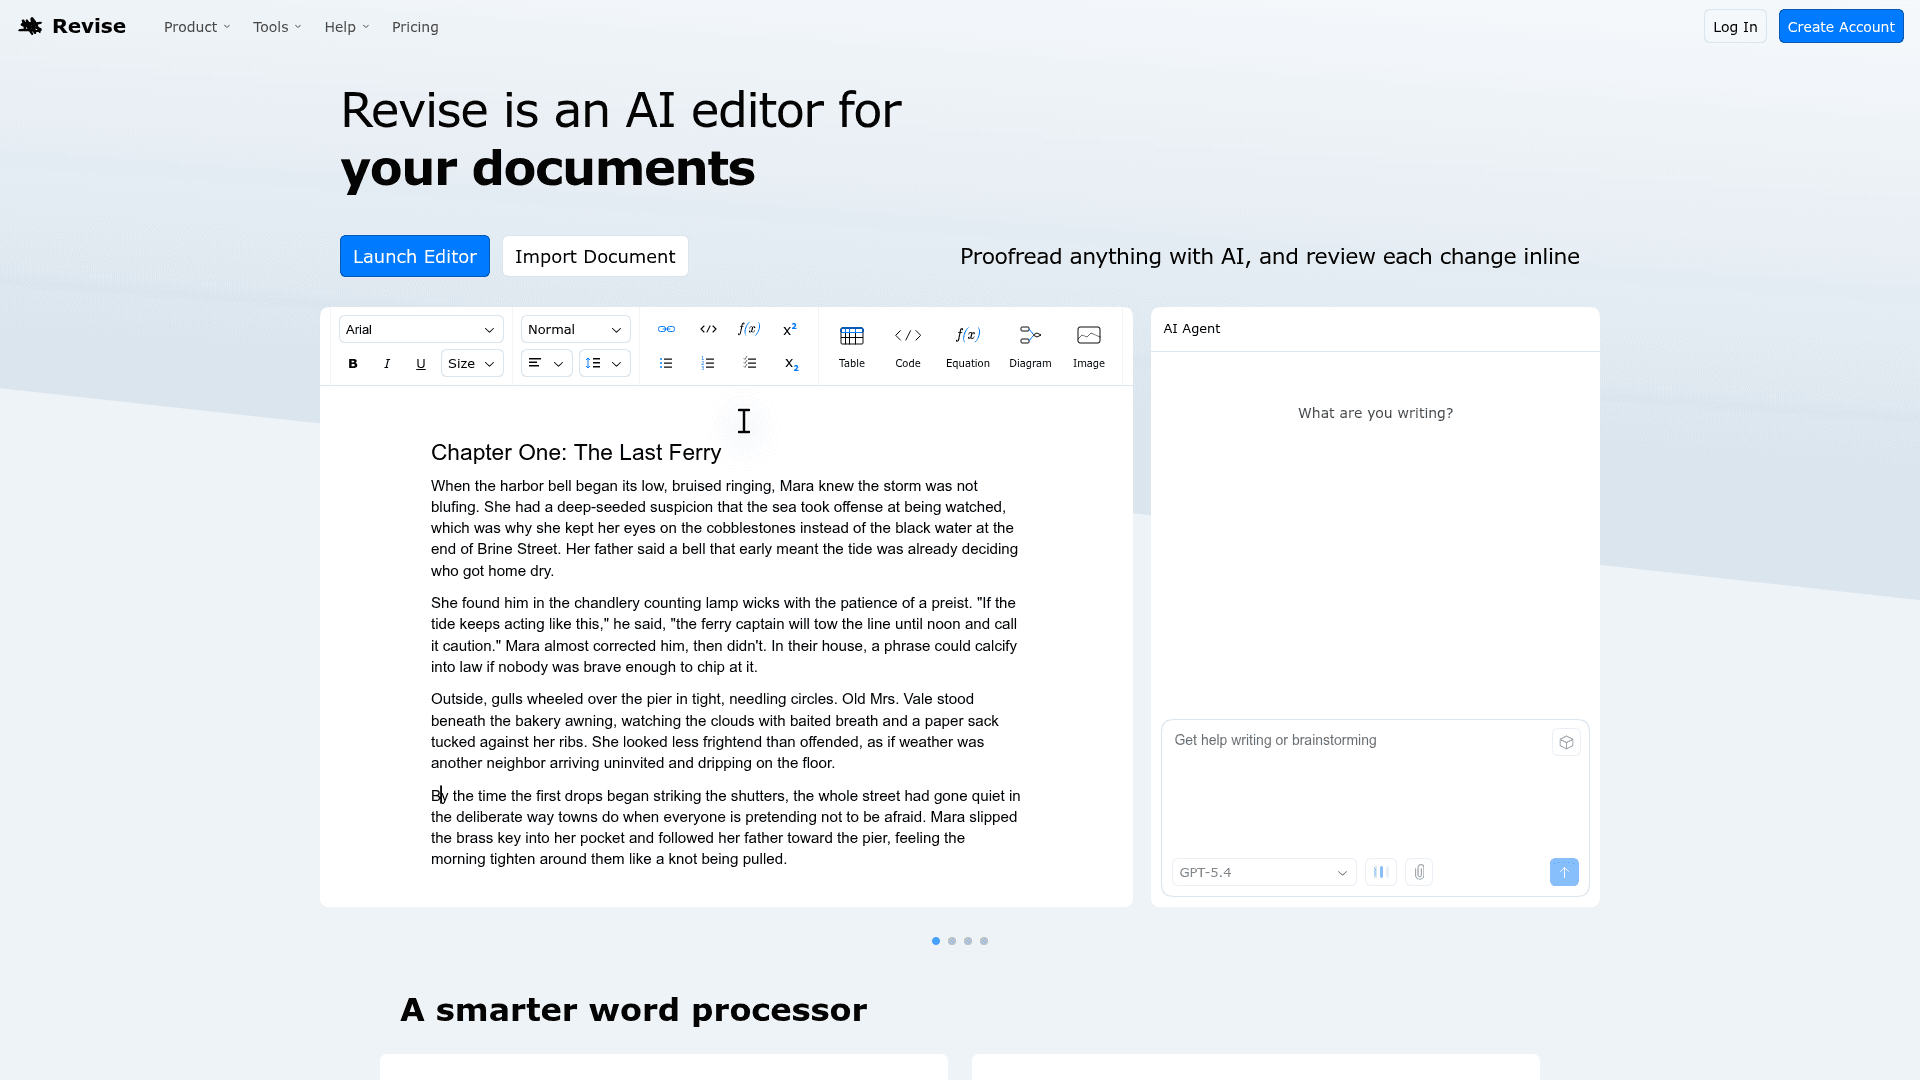Click the Launch Editor button
This screenshot has width=1920, height=1080.
point(415,256)
